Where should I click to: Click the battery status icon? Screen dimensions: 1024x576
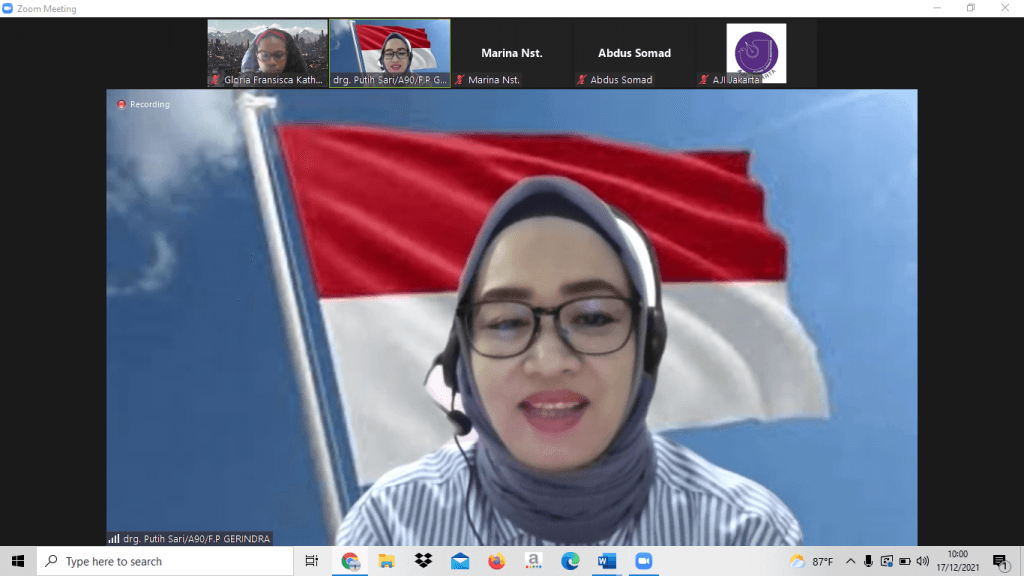[904, 561]
